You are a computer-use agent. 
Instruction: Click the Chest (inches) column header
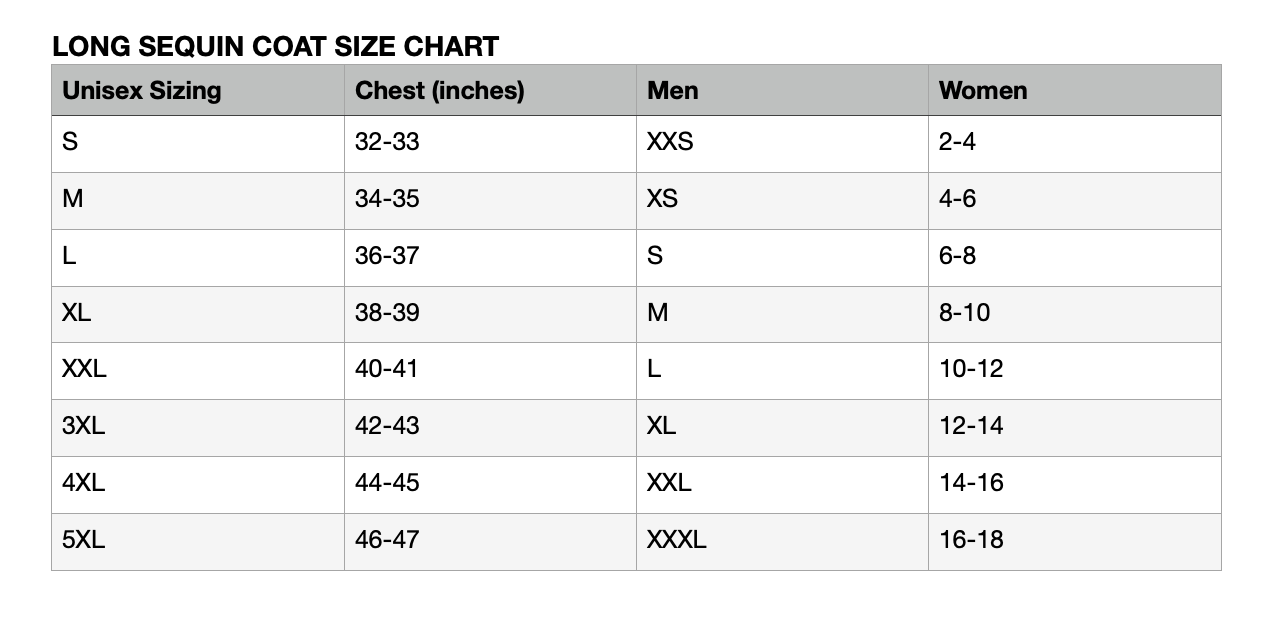point(439,90)
